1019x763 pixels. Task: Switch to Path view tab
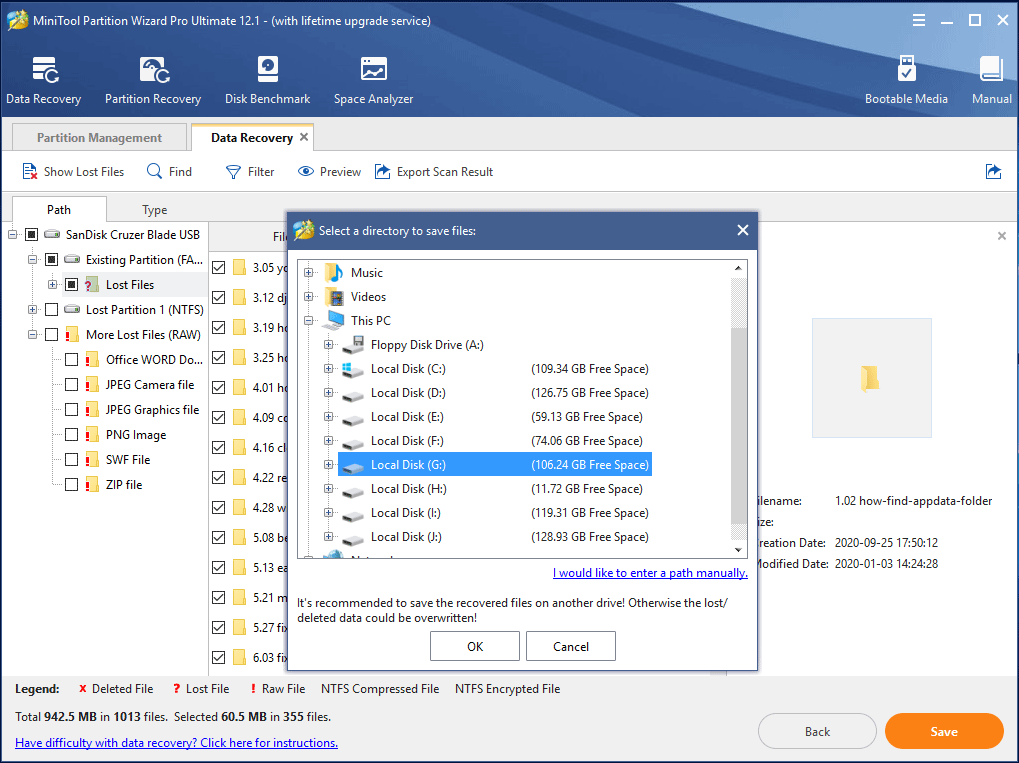point(59,209)
